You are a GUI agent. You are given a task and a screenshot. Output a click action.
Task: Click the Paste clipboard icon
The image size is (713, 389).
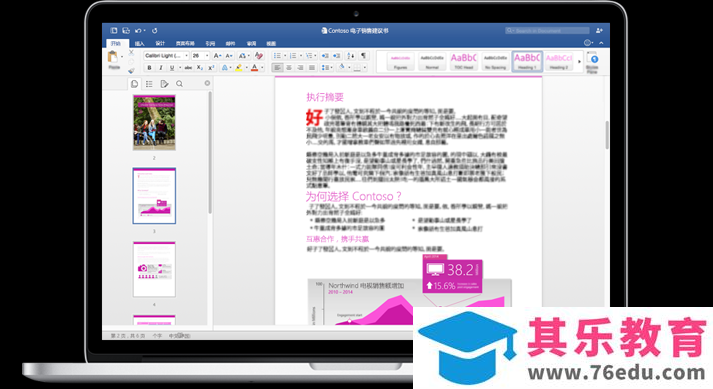pyautogui.click(x=112, y=57)
